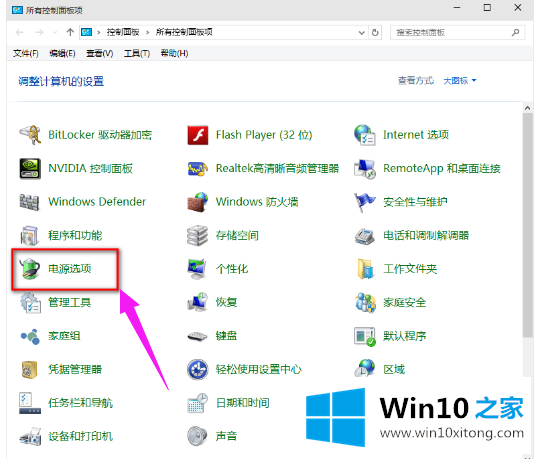Image resolution: width=536 pixels, height=459 pixels.
Task: Open the recent locations dropdown arrow
Action: (55, 32)
